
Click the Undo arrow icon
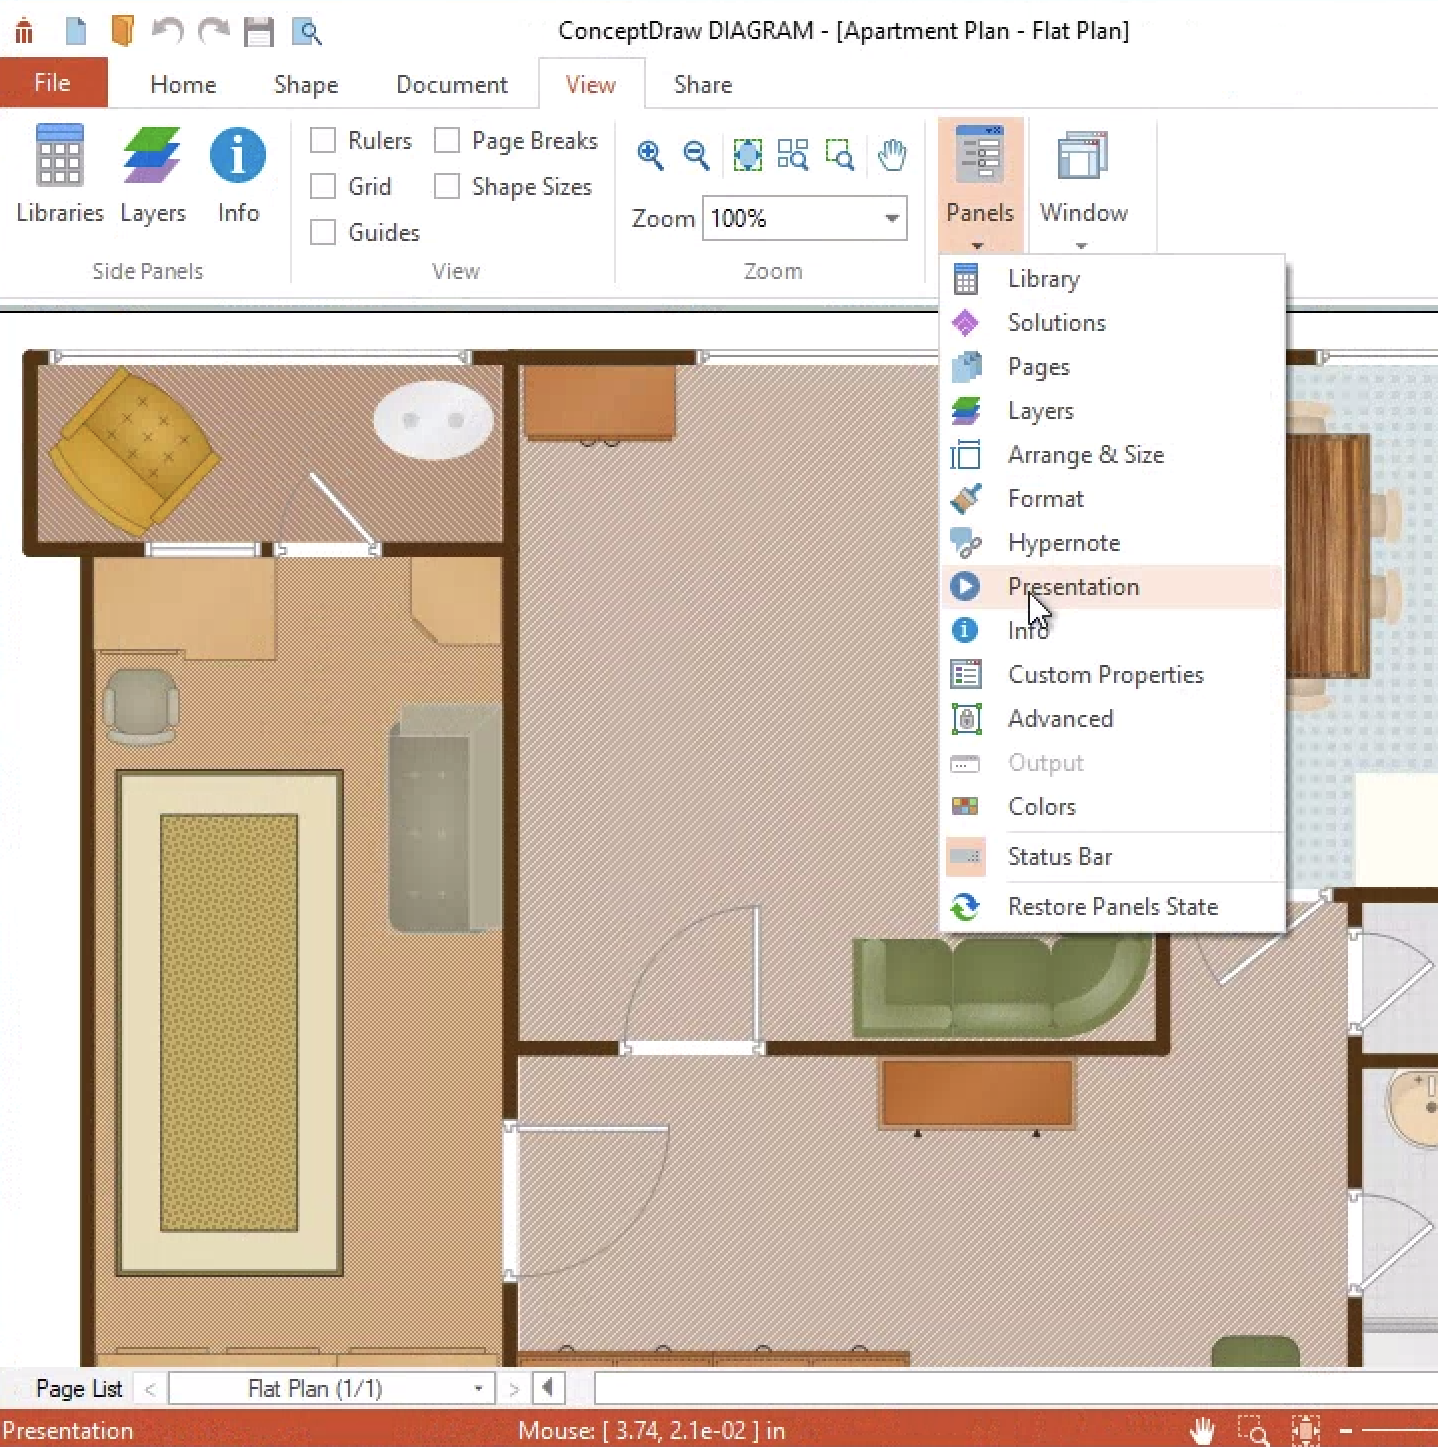point(167,32)
